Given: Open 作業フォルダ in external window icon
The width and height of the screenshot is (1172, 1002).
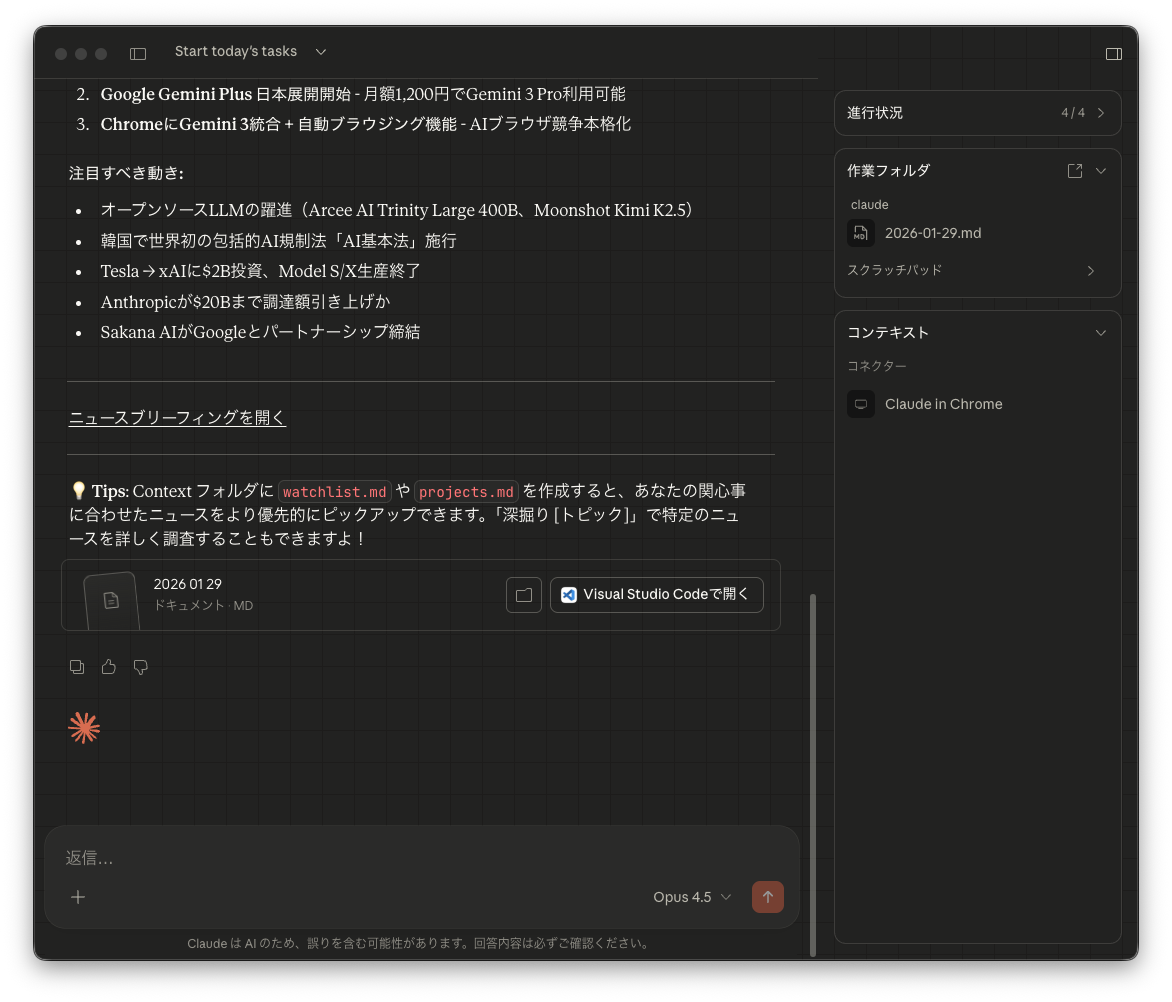Looking at the screenshot, I should [x=1075, y=171].
